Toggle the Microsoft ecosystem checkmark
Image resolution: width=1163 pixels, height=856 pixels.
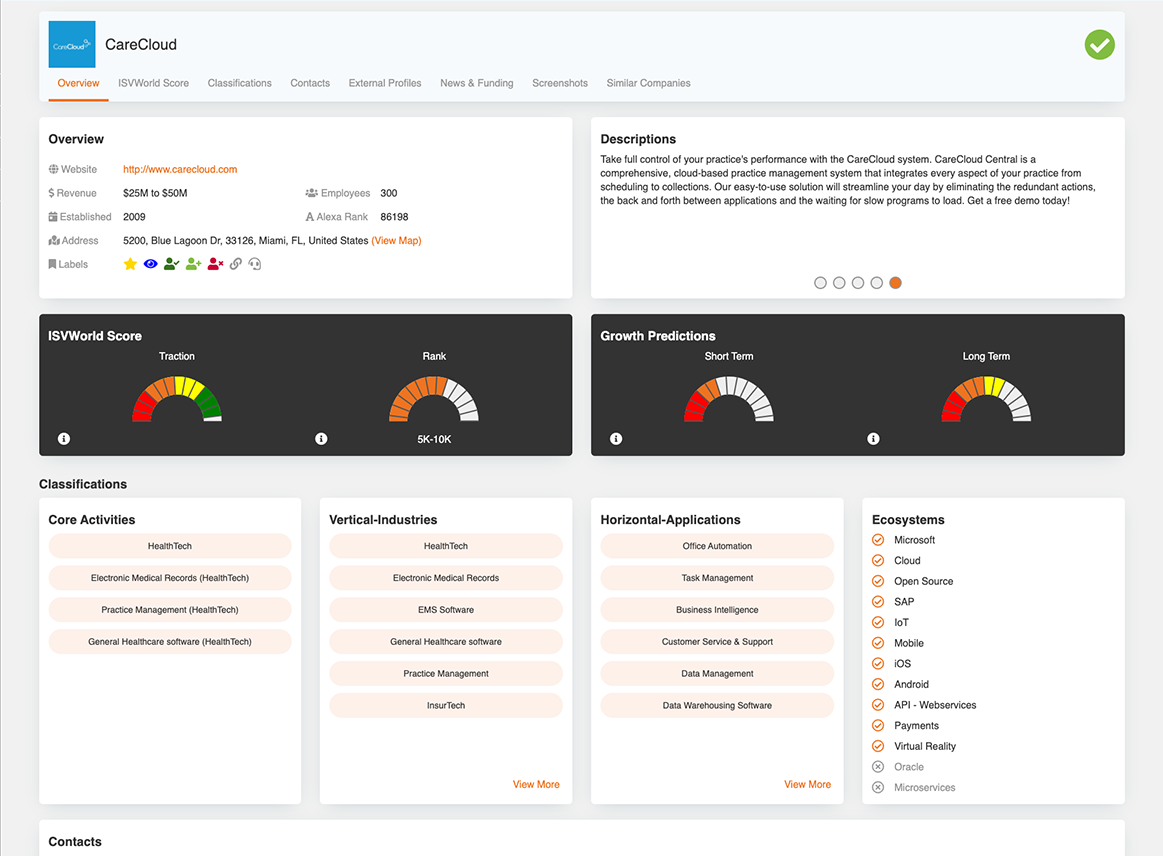[876, 539]
